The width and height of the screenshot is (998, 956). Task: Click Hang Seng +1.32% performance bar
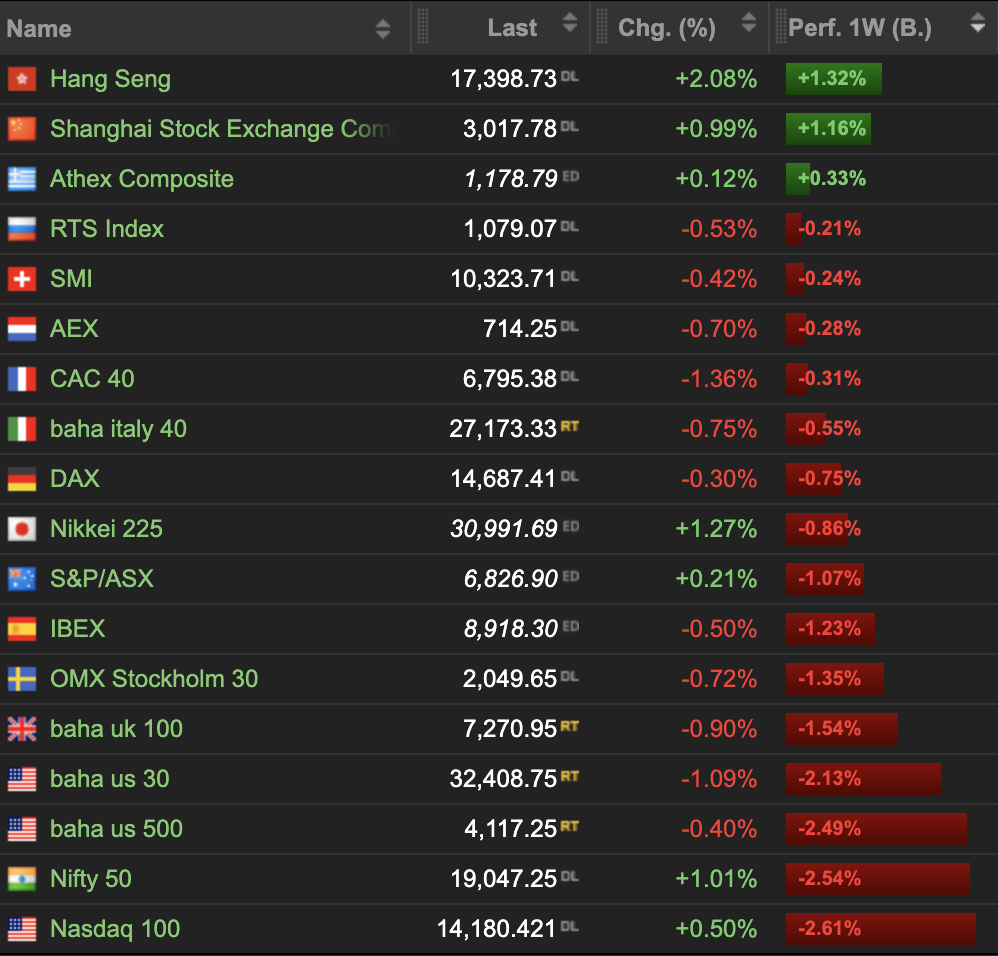pyautogui.click(x=834, y=79)
